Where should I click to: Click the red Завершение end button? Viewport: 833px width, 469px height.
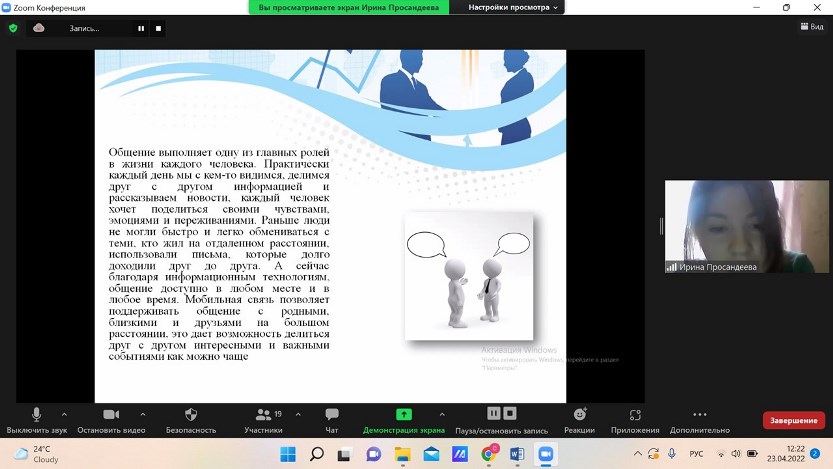793,421
